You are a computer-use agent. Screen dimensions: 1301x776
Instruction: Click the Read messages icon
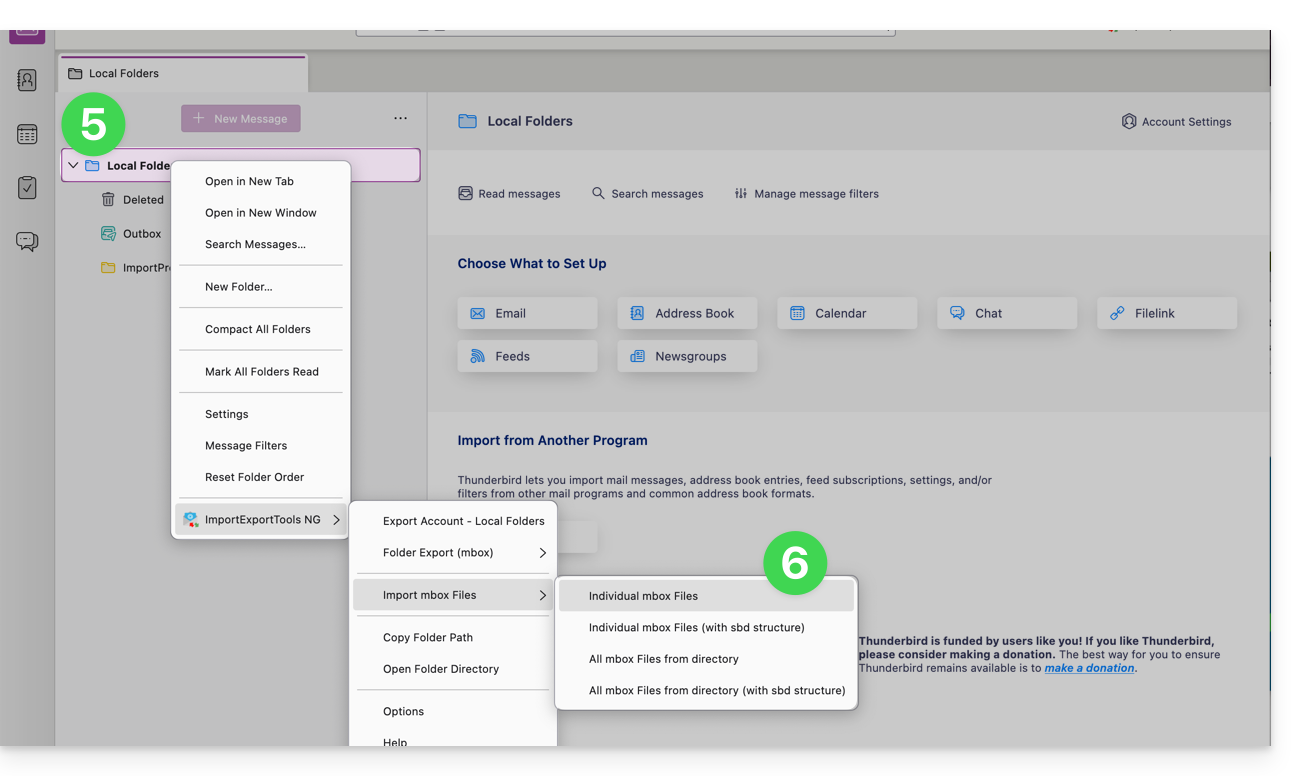click(x=465, y=193)
